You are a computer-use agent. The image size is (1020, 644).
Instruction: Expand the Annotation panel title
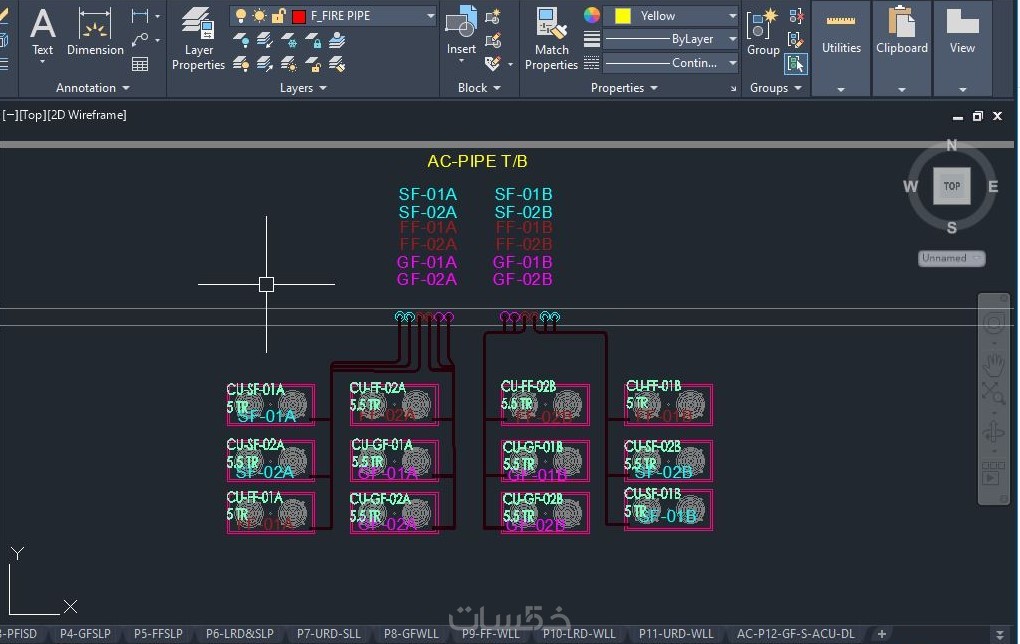tap(92, 88)
